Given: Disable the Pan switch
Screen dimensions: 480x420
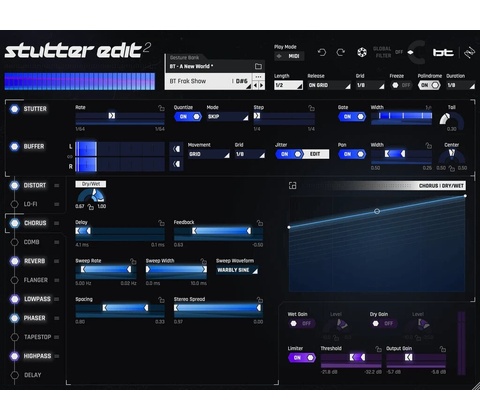Looking at the screenshot, I should coord(352,154).
